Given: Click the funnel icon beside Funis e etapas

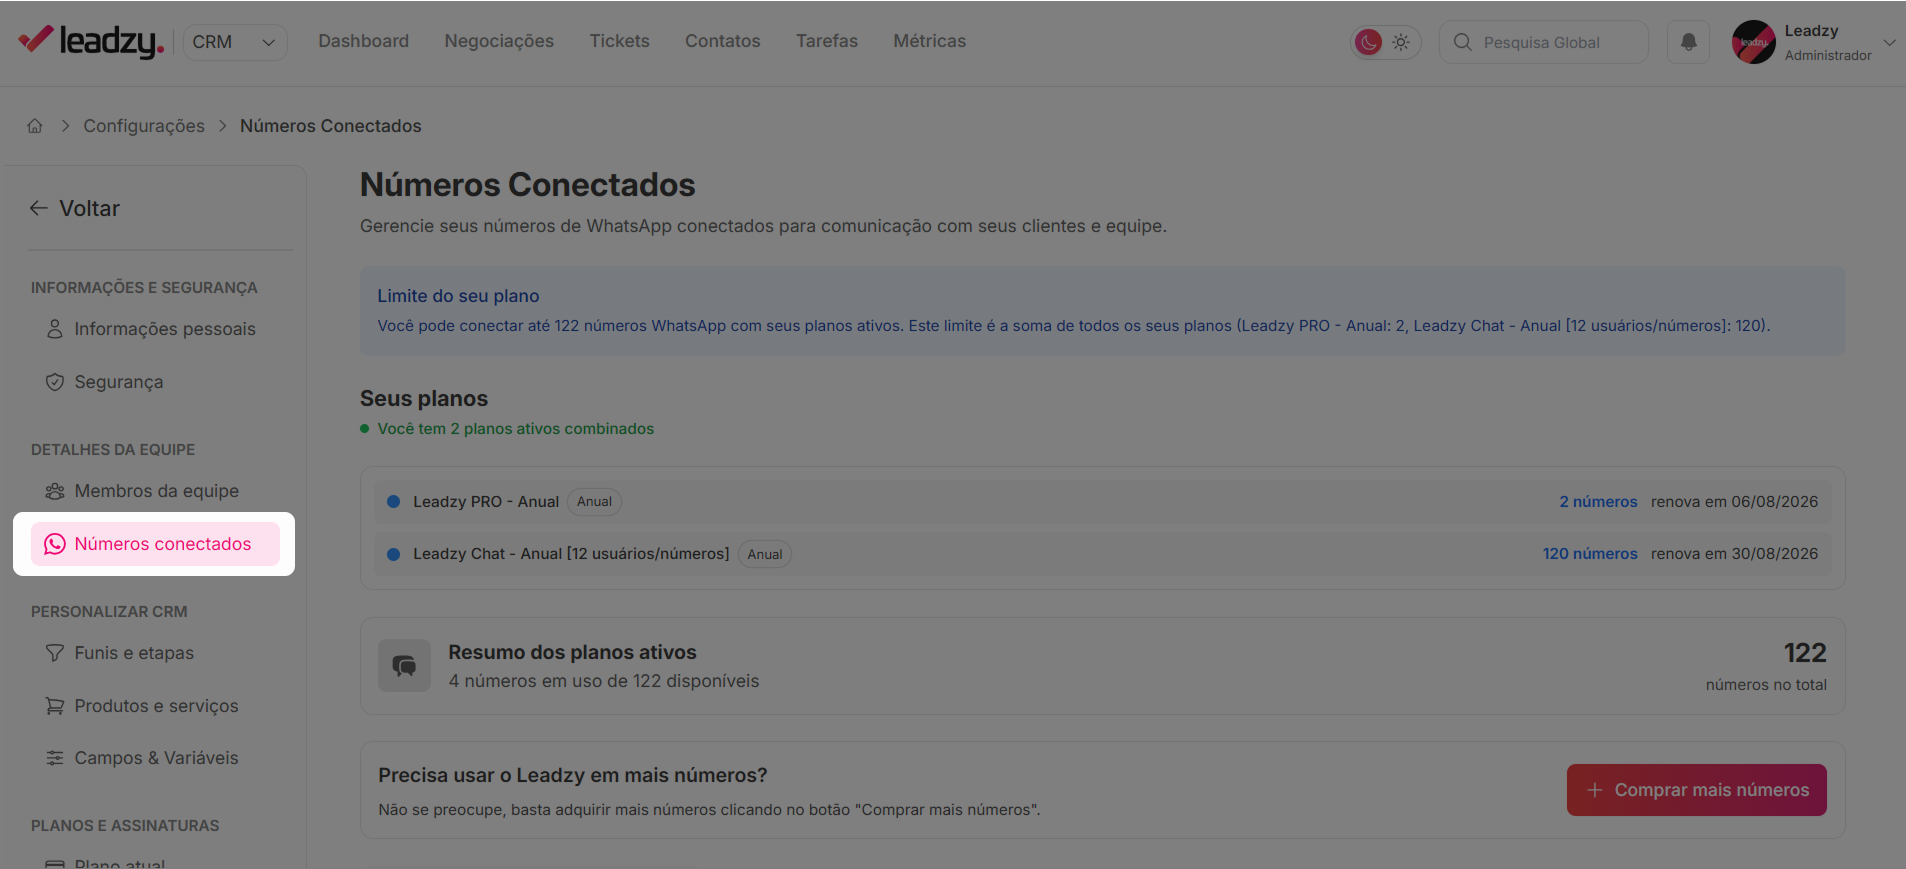Looking at the screenshot, I should point(55,653).
